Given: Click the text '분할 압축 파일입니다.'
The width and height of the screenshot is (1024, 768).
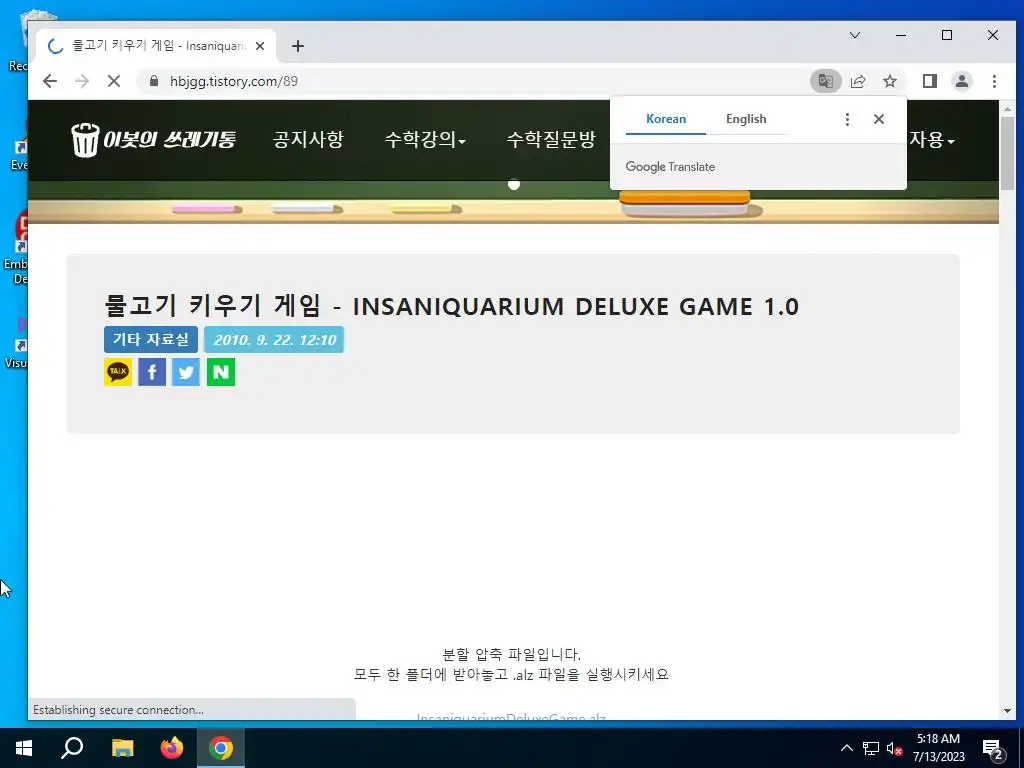Looking at the screenshot, I should [511, 654].
